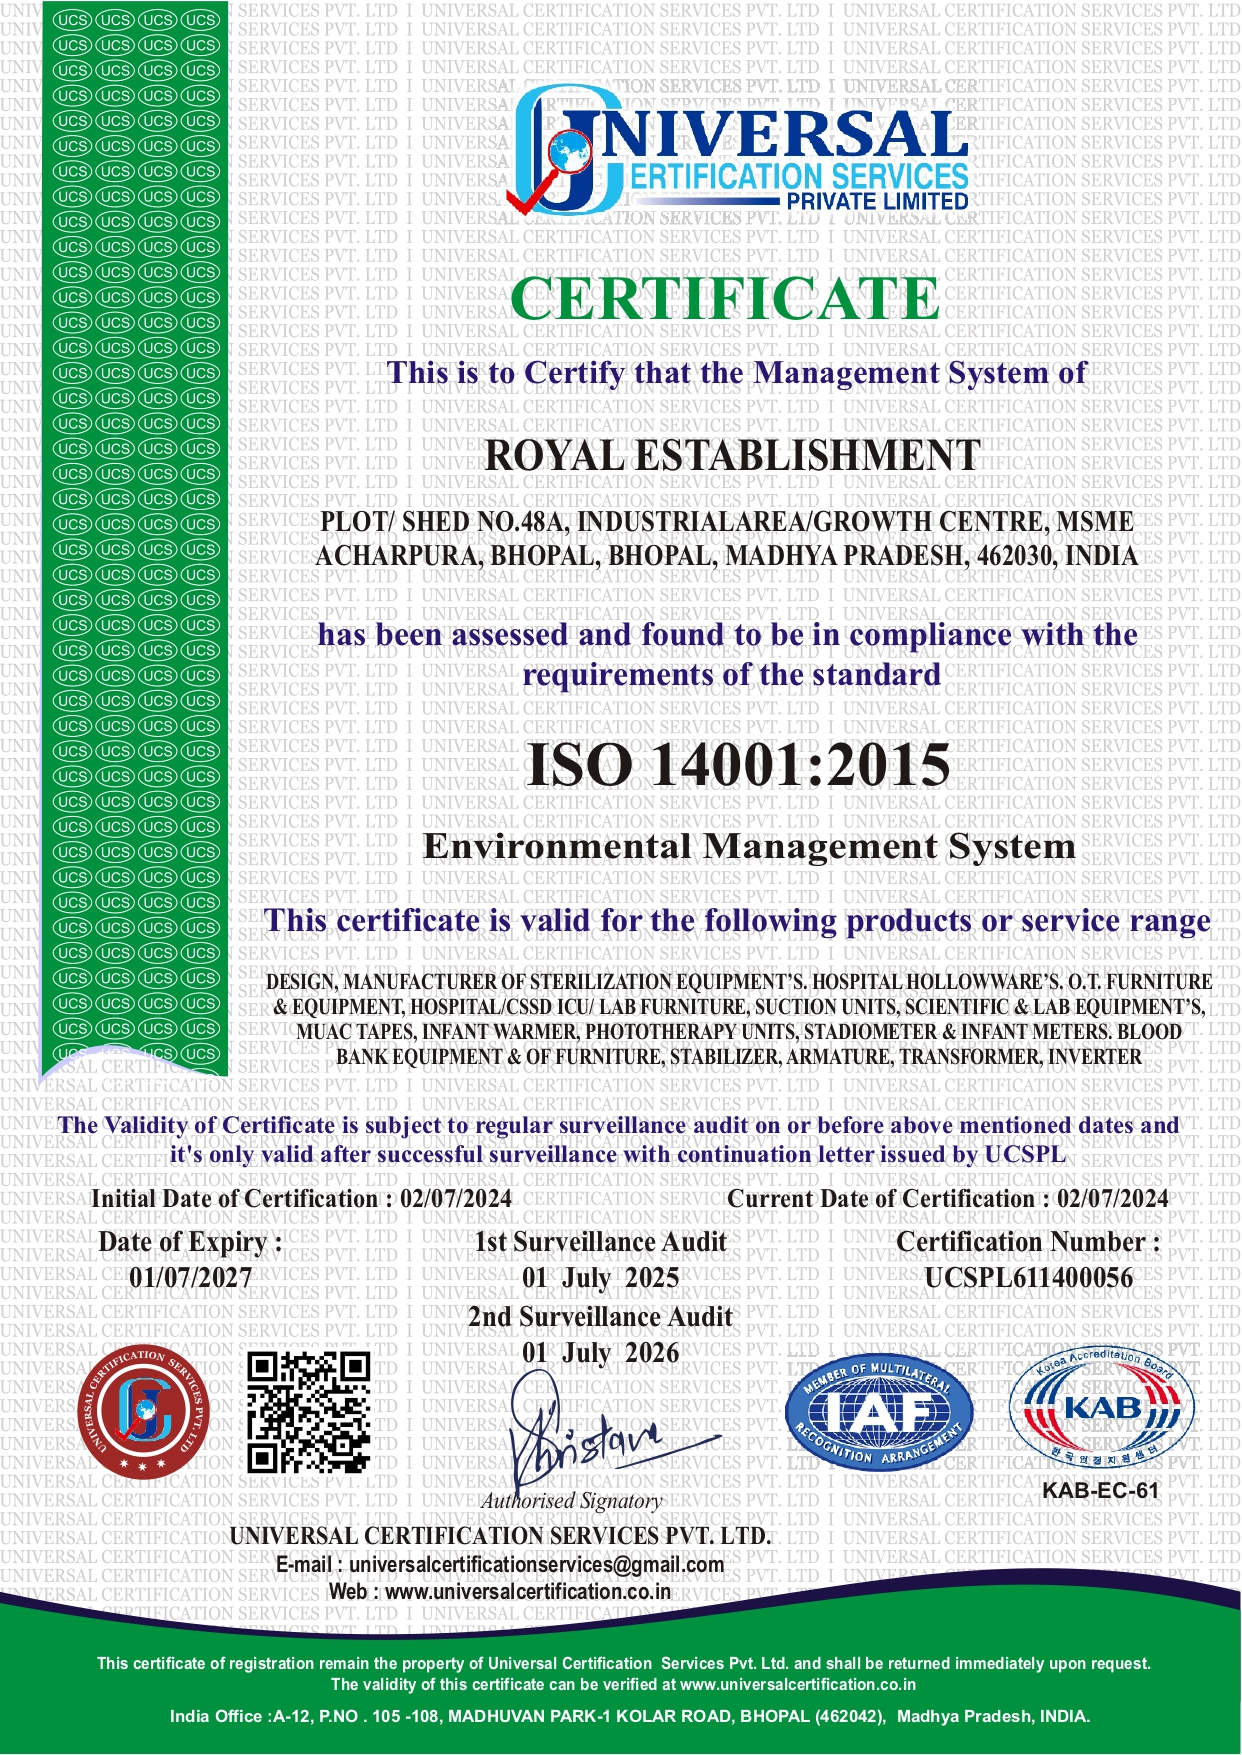Click the date 01 July 2026
1242x1755 pixels.
[x=601, y=1353]
